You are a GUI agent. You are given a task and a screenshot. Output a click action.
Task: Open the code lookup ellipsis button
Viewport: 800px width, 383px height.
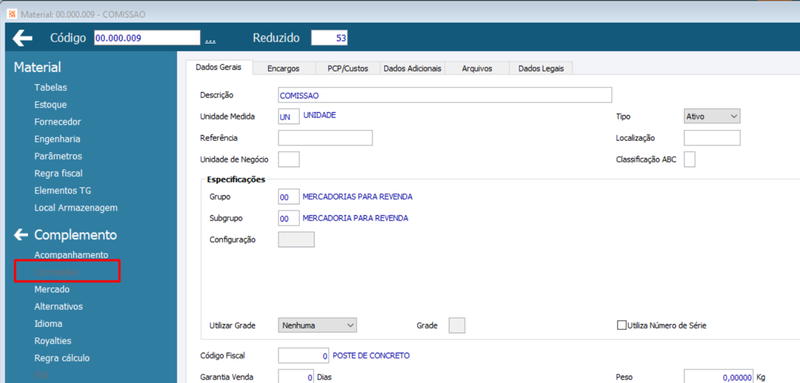(210, 39)
